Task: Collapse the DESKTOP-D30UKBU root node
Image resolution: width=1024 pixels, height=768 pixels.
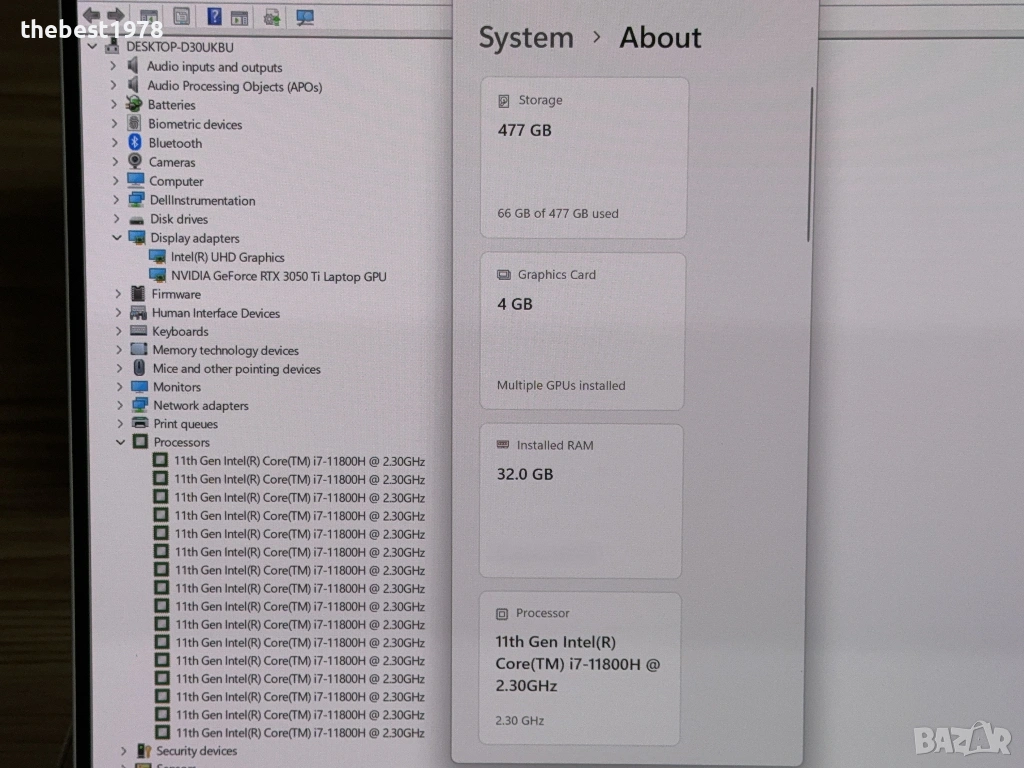Action: pyautogui.click(x=94, y=47)
